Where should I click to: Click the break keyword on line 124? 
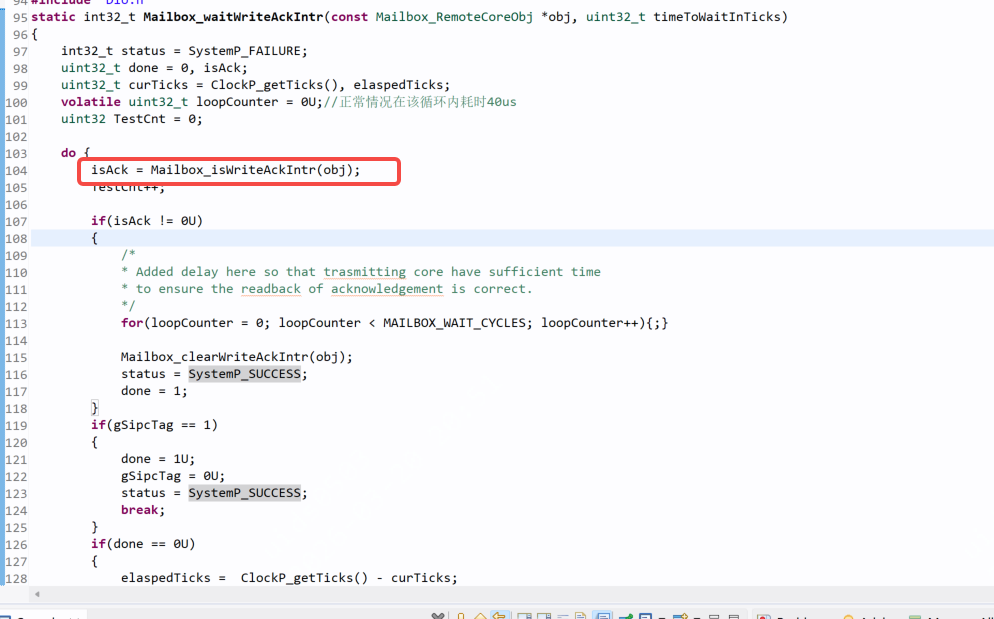[x=139, y=510]
